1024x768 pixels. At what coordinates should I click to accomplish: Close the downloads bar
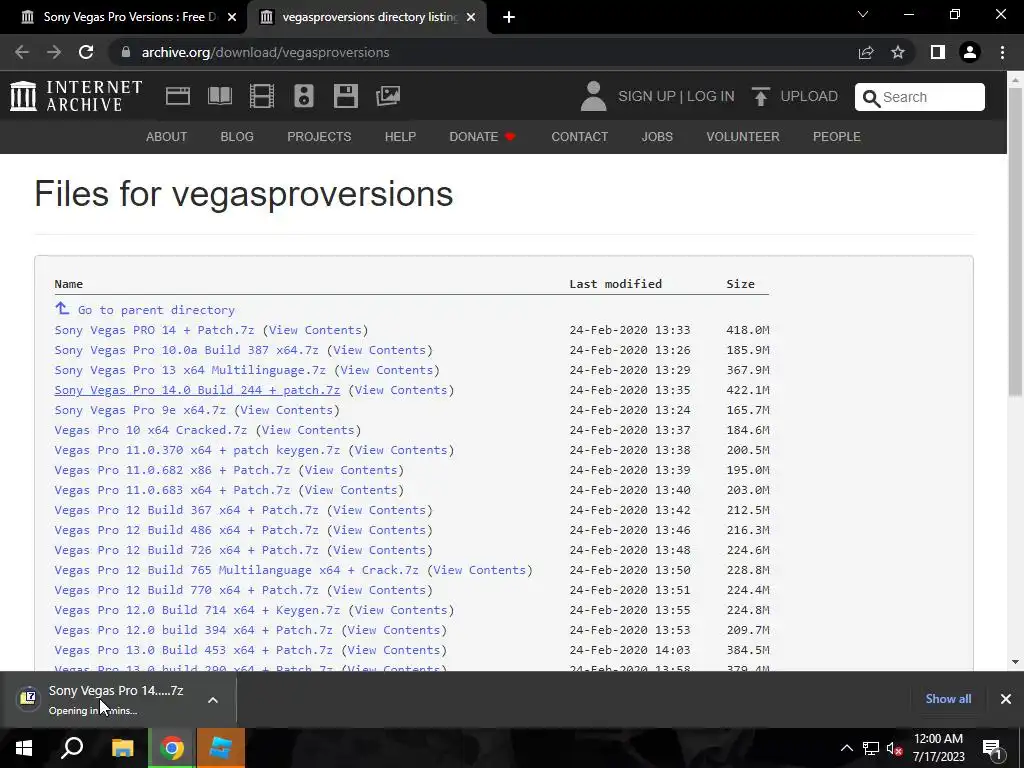tap(1006, 699)
